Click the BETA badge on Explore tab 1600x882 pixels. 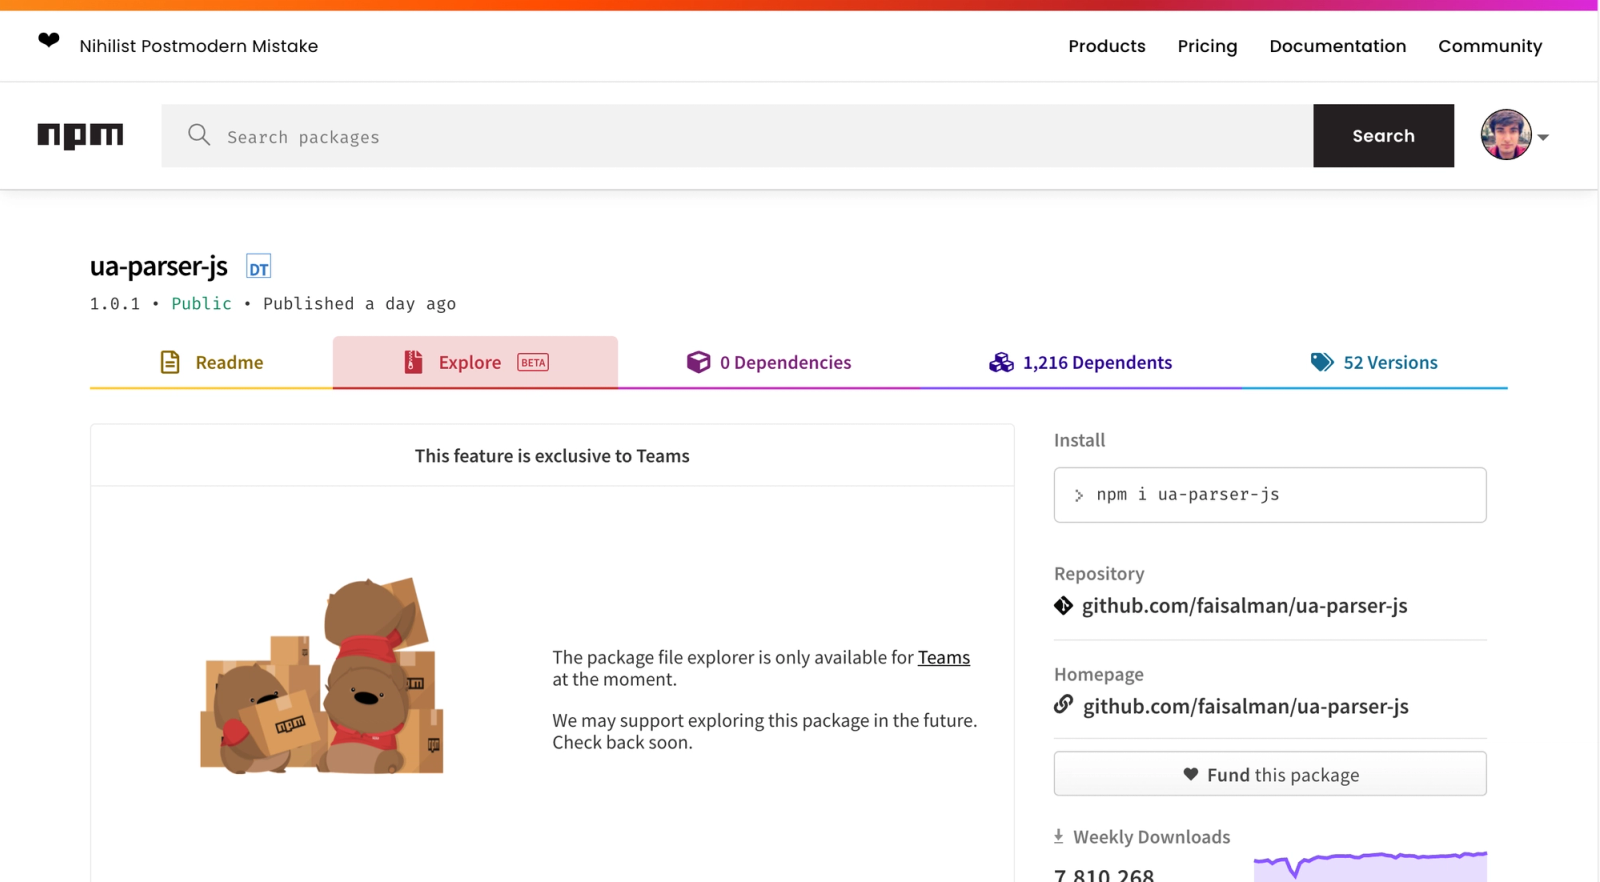pos(533,362)
